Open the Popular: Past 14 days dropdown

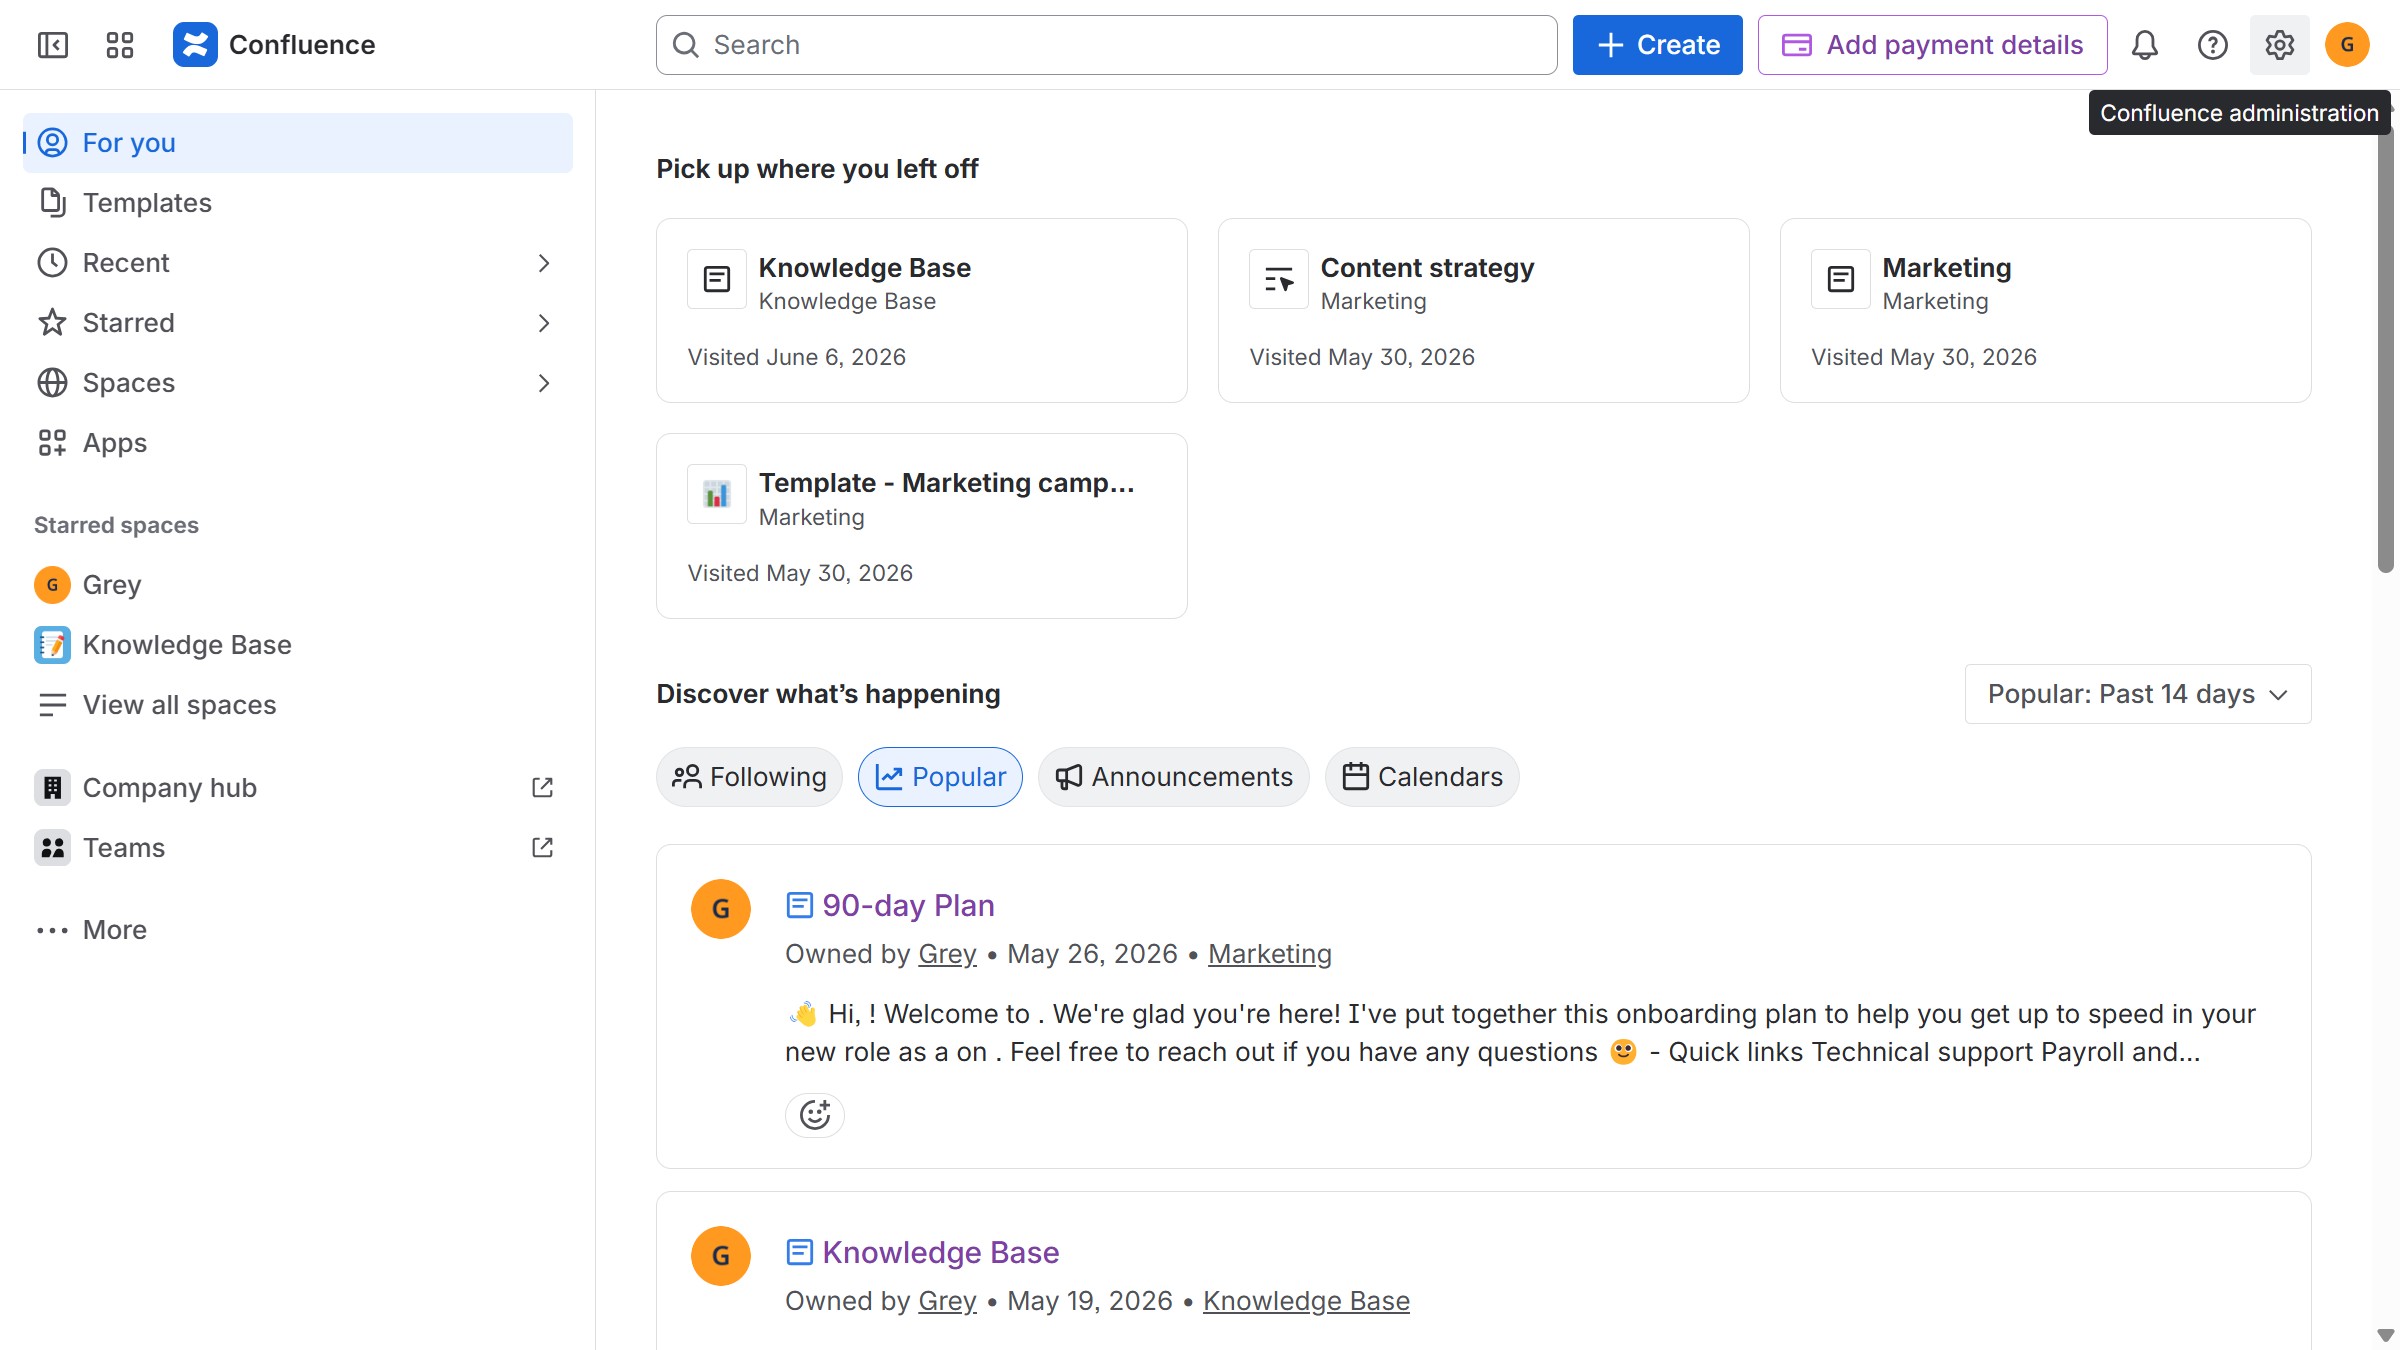pyautogui.click(x=2138, y=694)
